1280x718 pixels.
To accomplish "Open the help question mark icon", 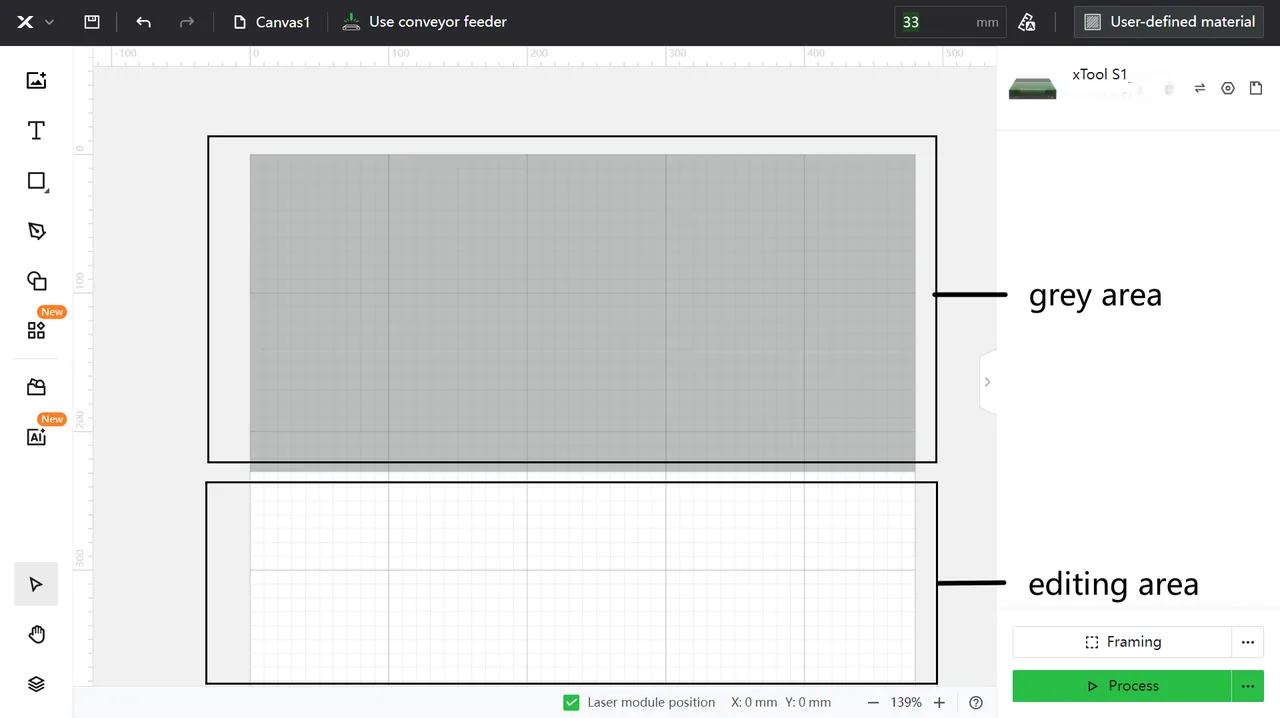I will [976, 703].
